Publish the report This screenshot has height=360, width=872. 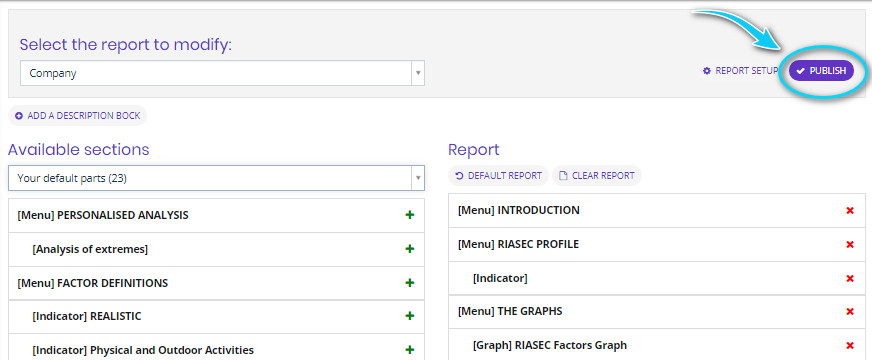(x=821, y=71)
